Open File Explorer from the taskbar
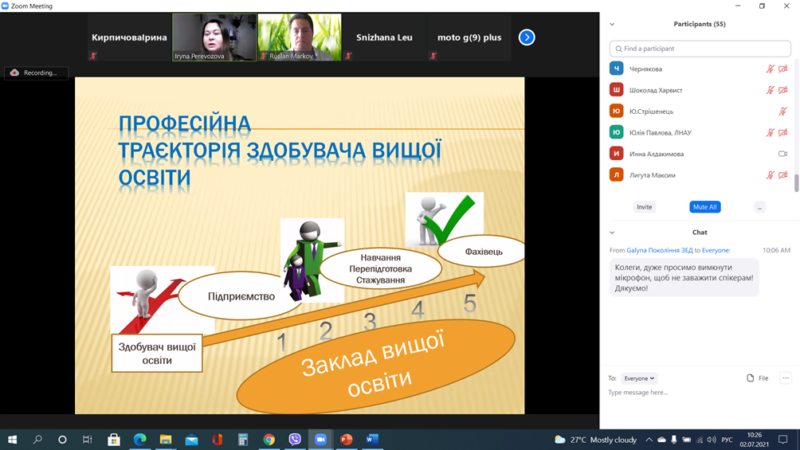 (166, 440)
